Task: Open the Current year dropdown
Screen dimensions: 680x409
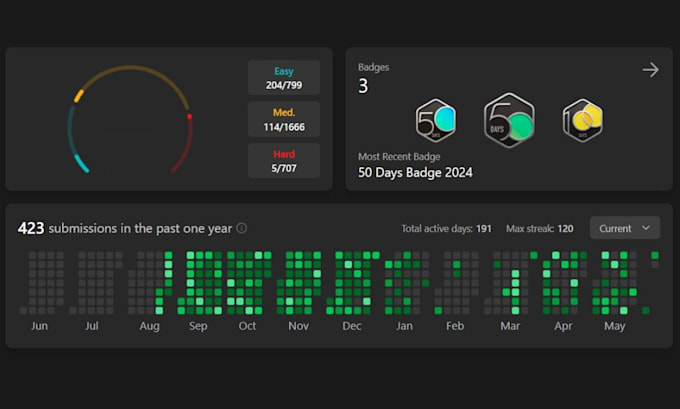Action: click(625, 228)
